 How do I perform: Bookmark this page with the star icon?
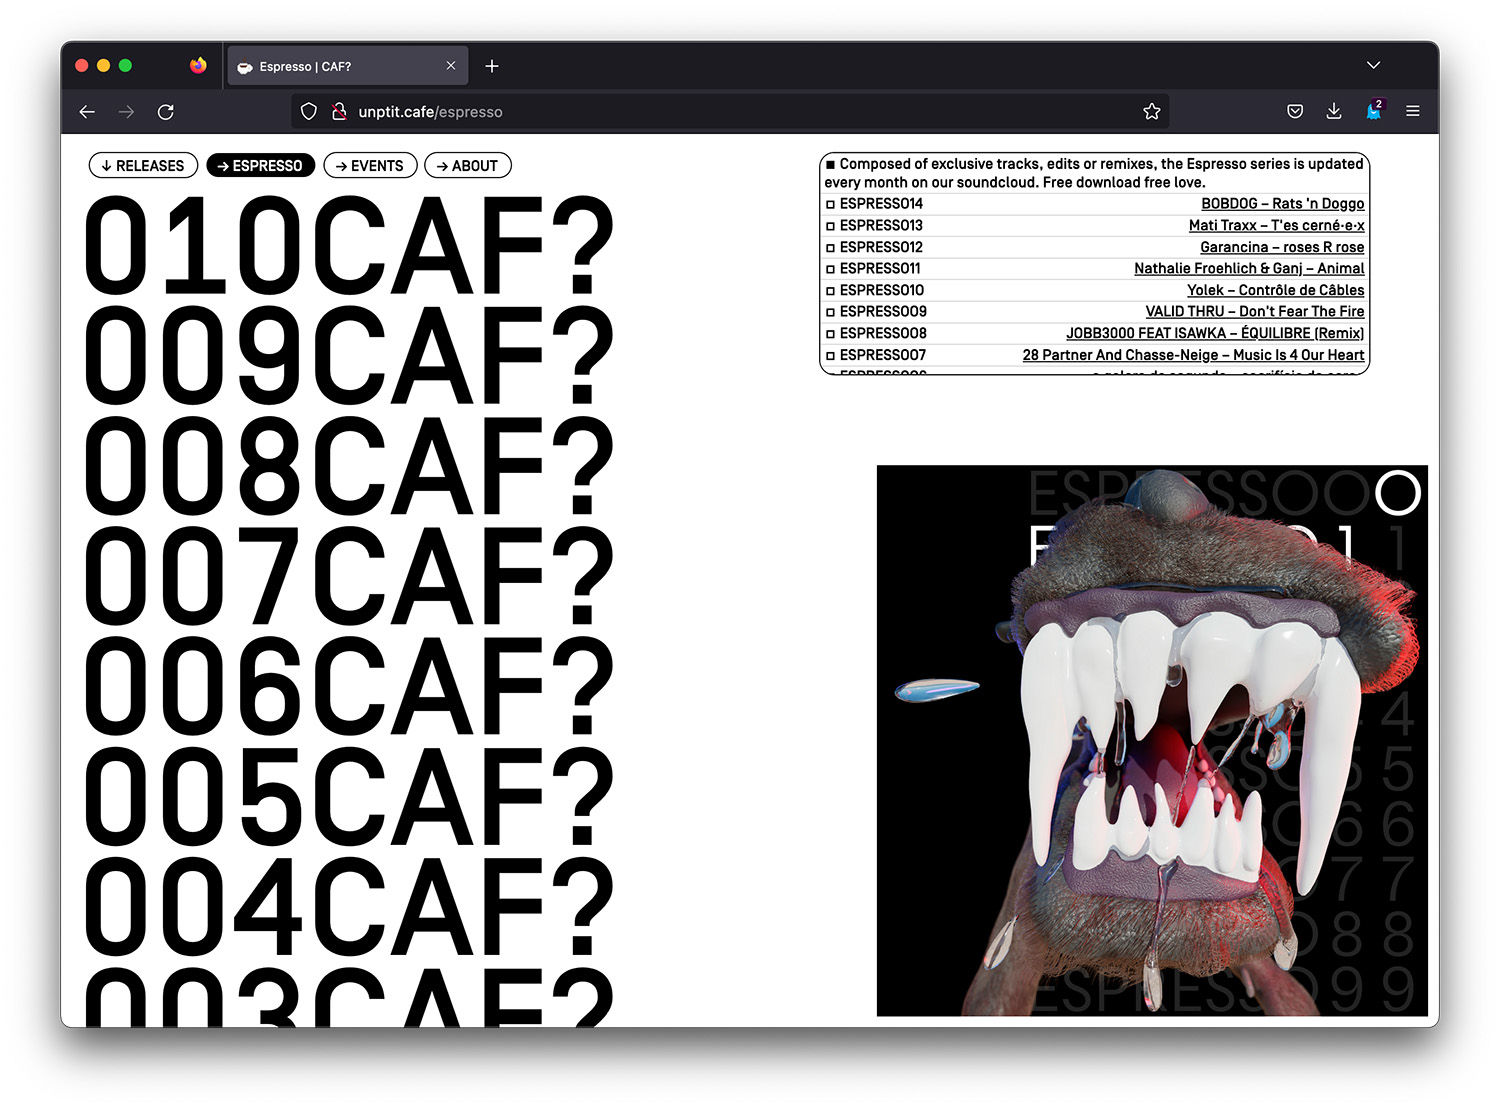point(1151,112)
